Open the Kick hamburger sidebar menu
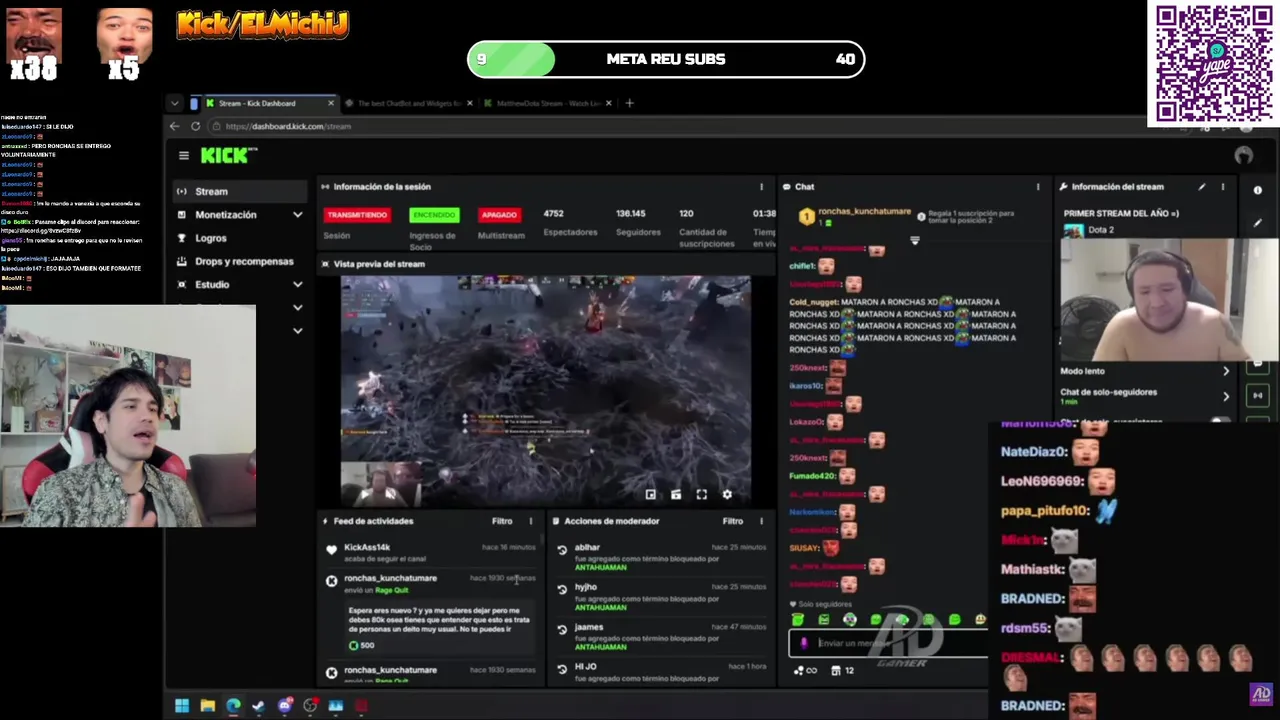The width and height of the screenshot is (1280, 720). (x=184, y=155)
